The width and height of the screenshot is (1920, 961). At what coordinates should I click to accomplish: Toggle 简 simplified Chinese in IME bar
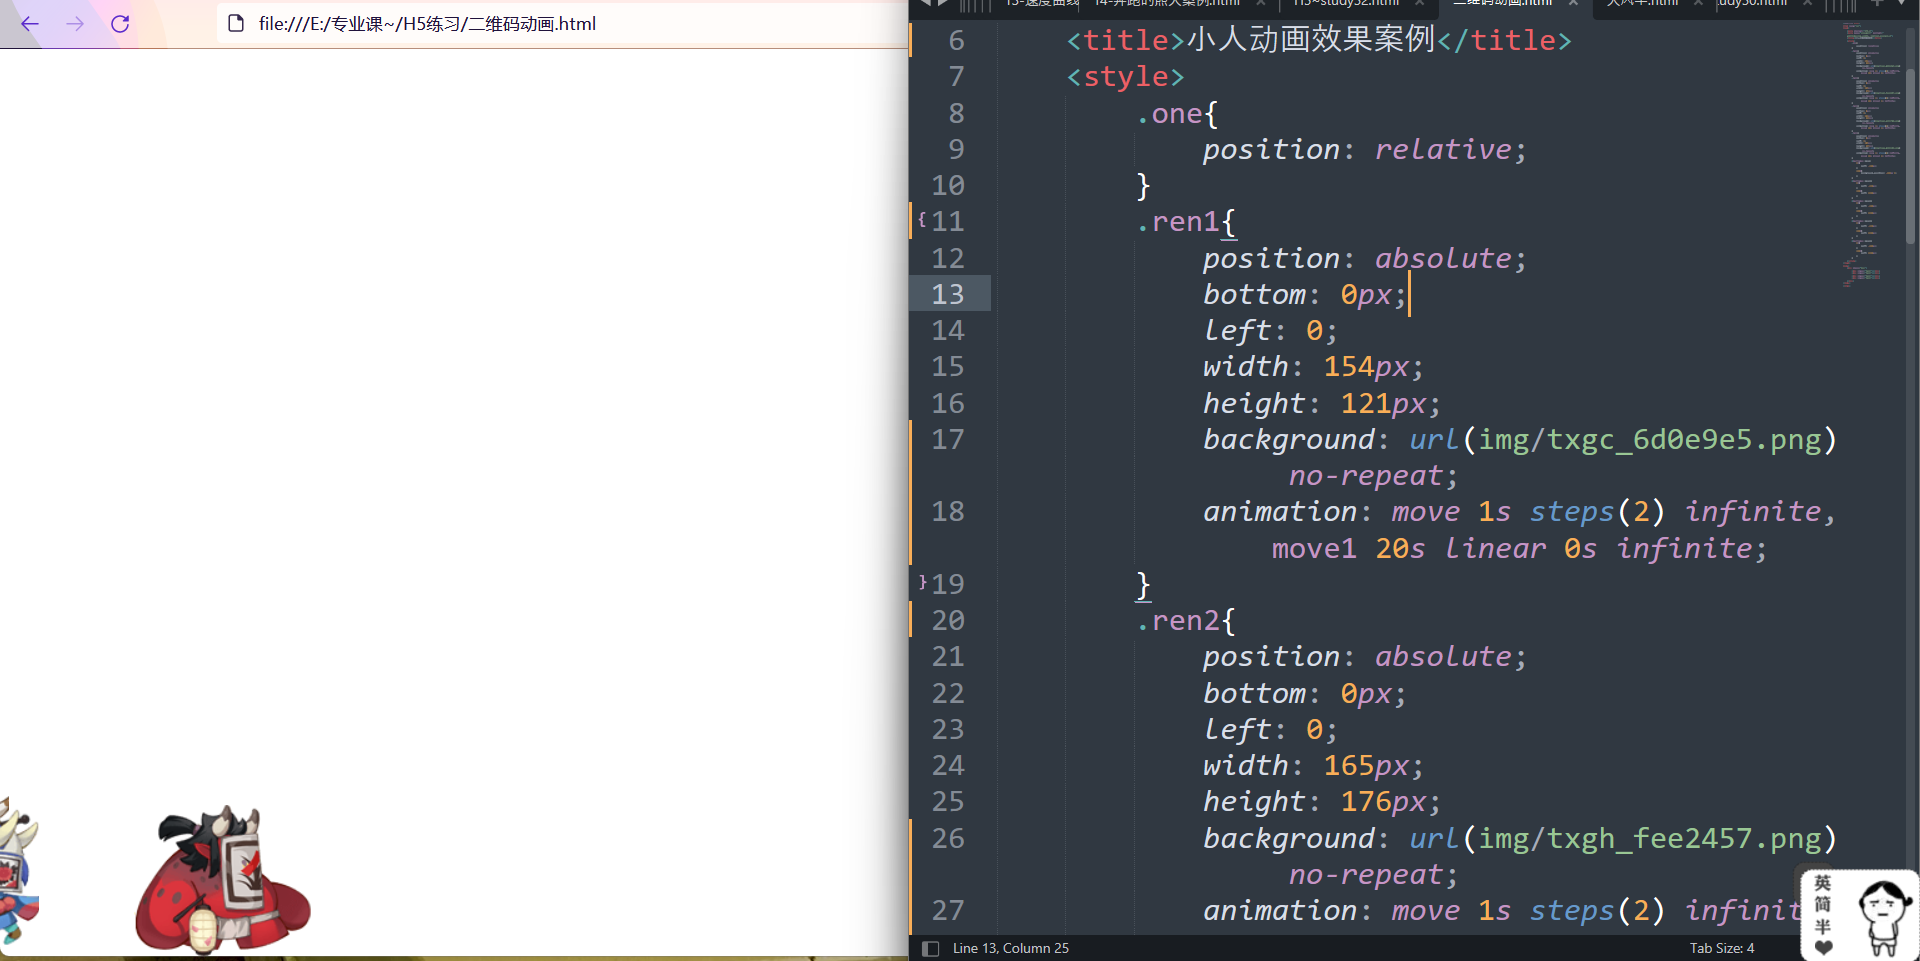coord(1822,904)
